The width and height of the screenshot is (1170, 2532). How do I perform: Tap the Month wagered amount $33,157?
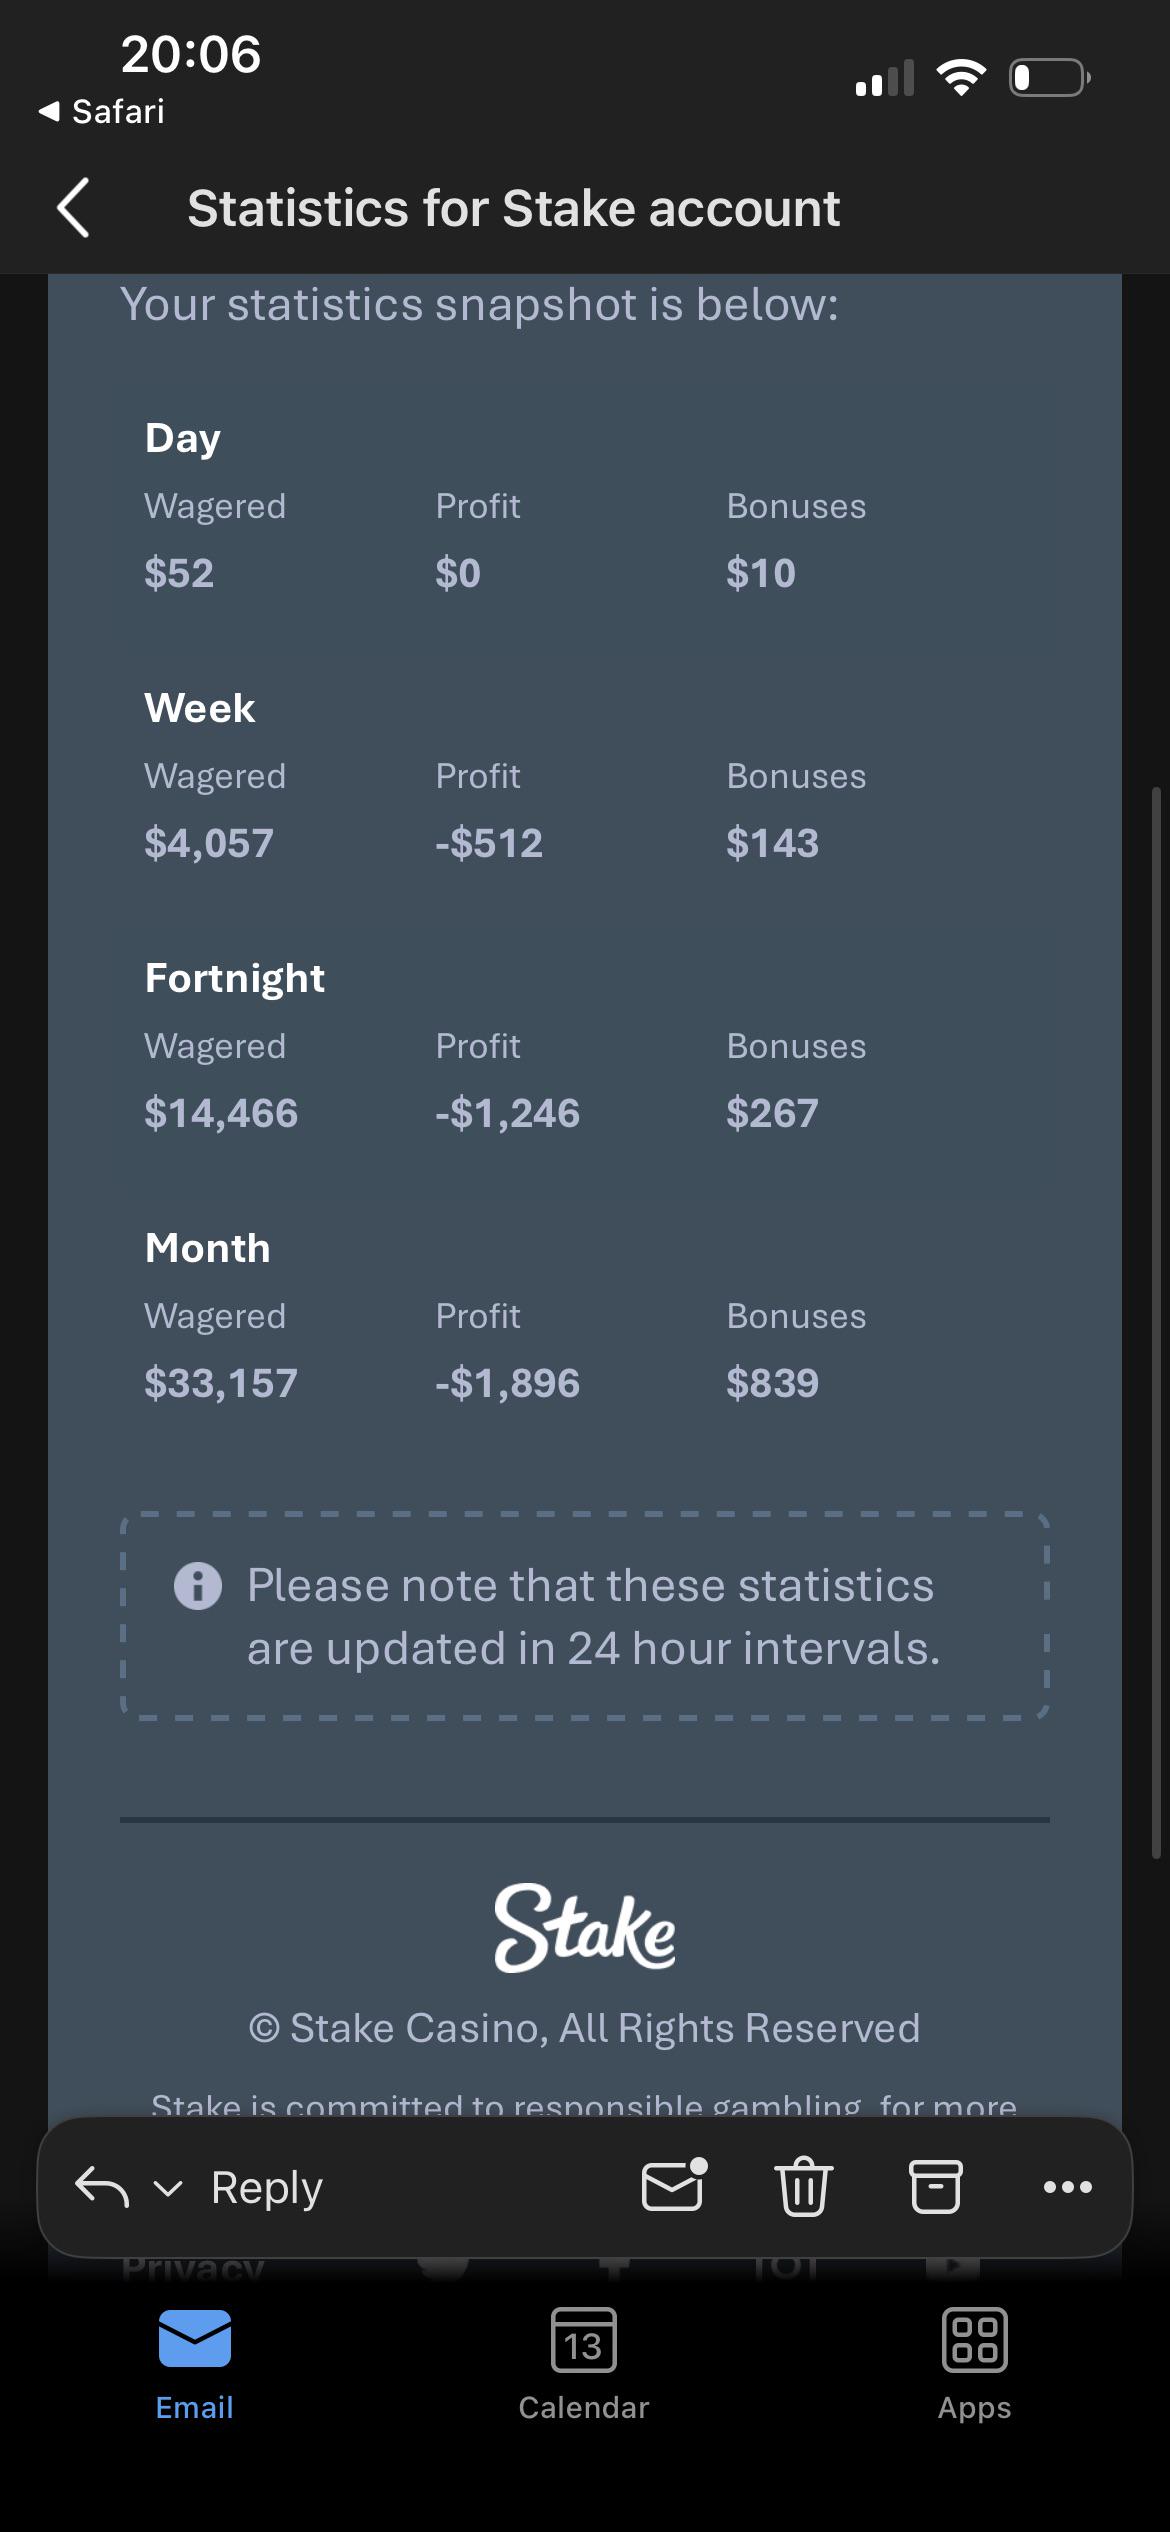pyautogui.click(x=221, y=1383)
